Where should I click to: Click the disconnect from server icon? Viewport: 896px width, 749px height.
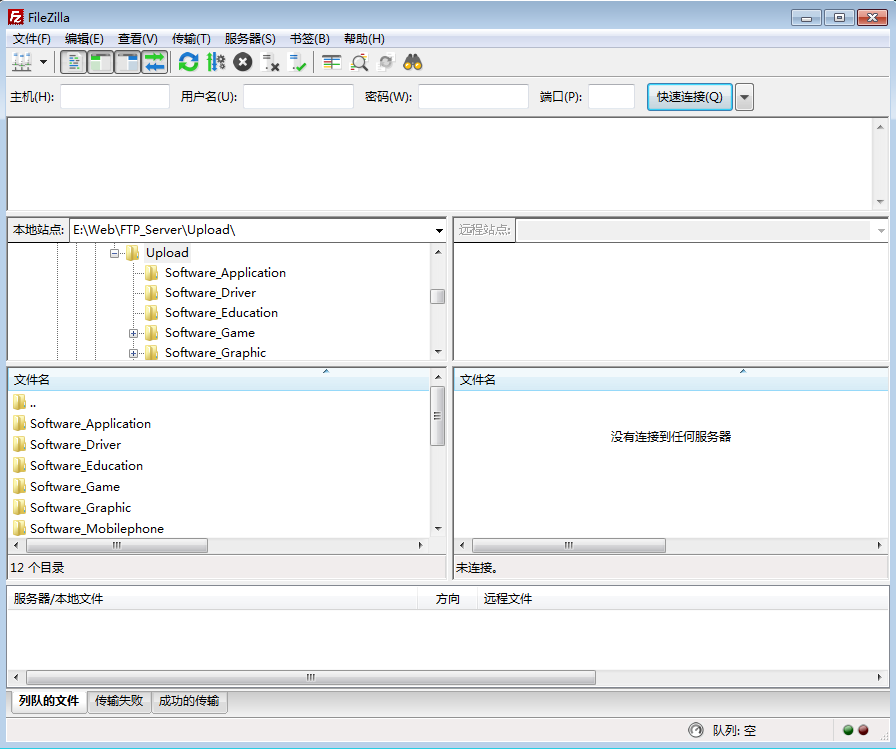click(270, 63)
